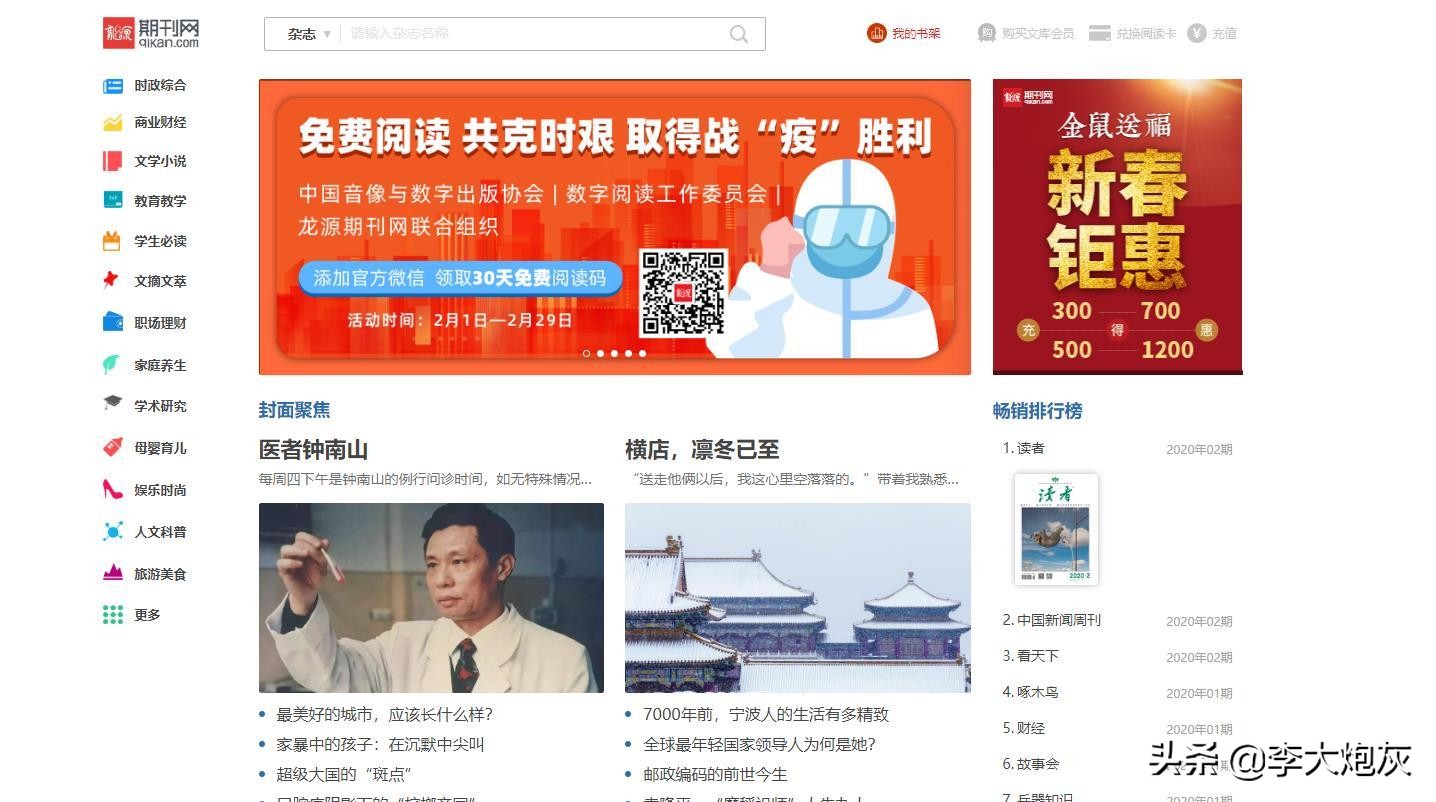
Task: Click the 兑换阅读卡 card icon
Action: pos(1100,33)
